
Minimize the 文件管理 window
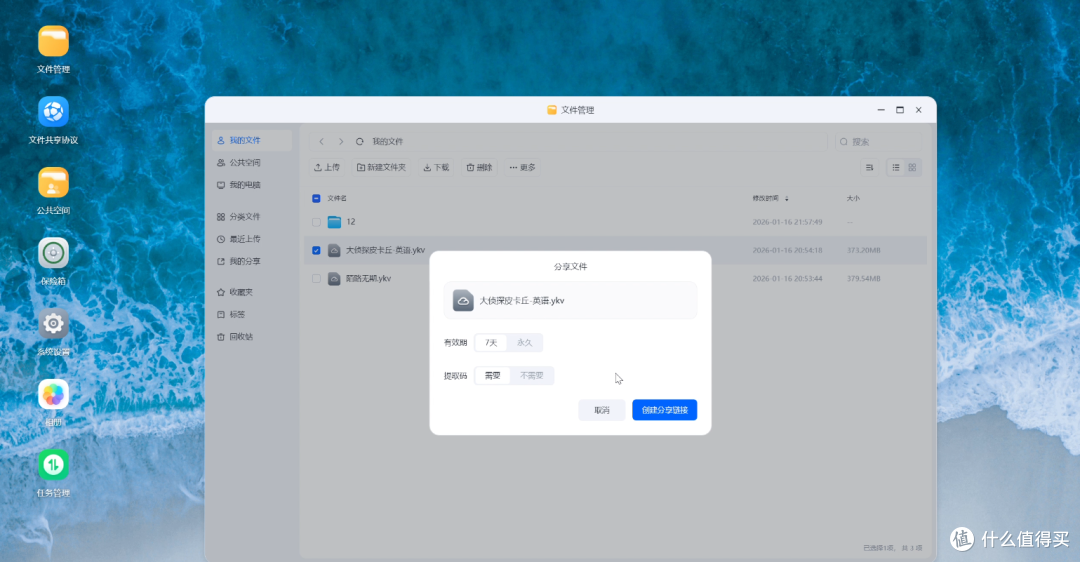pos(881,110)
